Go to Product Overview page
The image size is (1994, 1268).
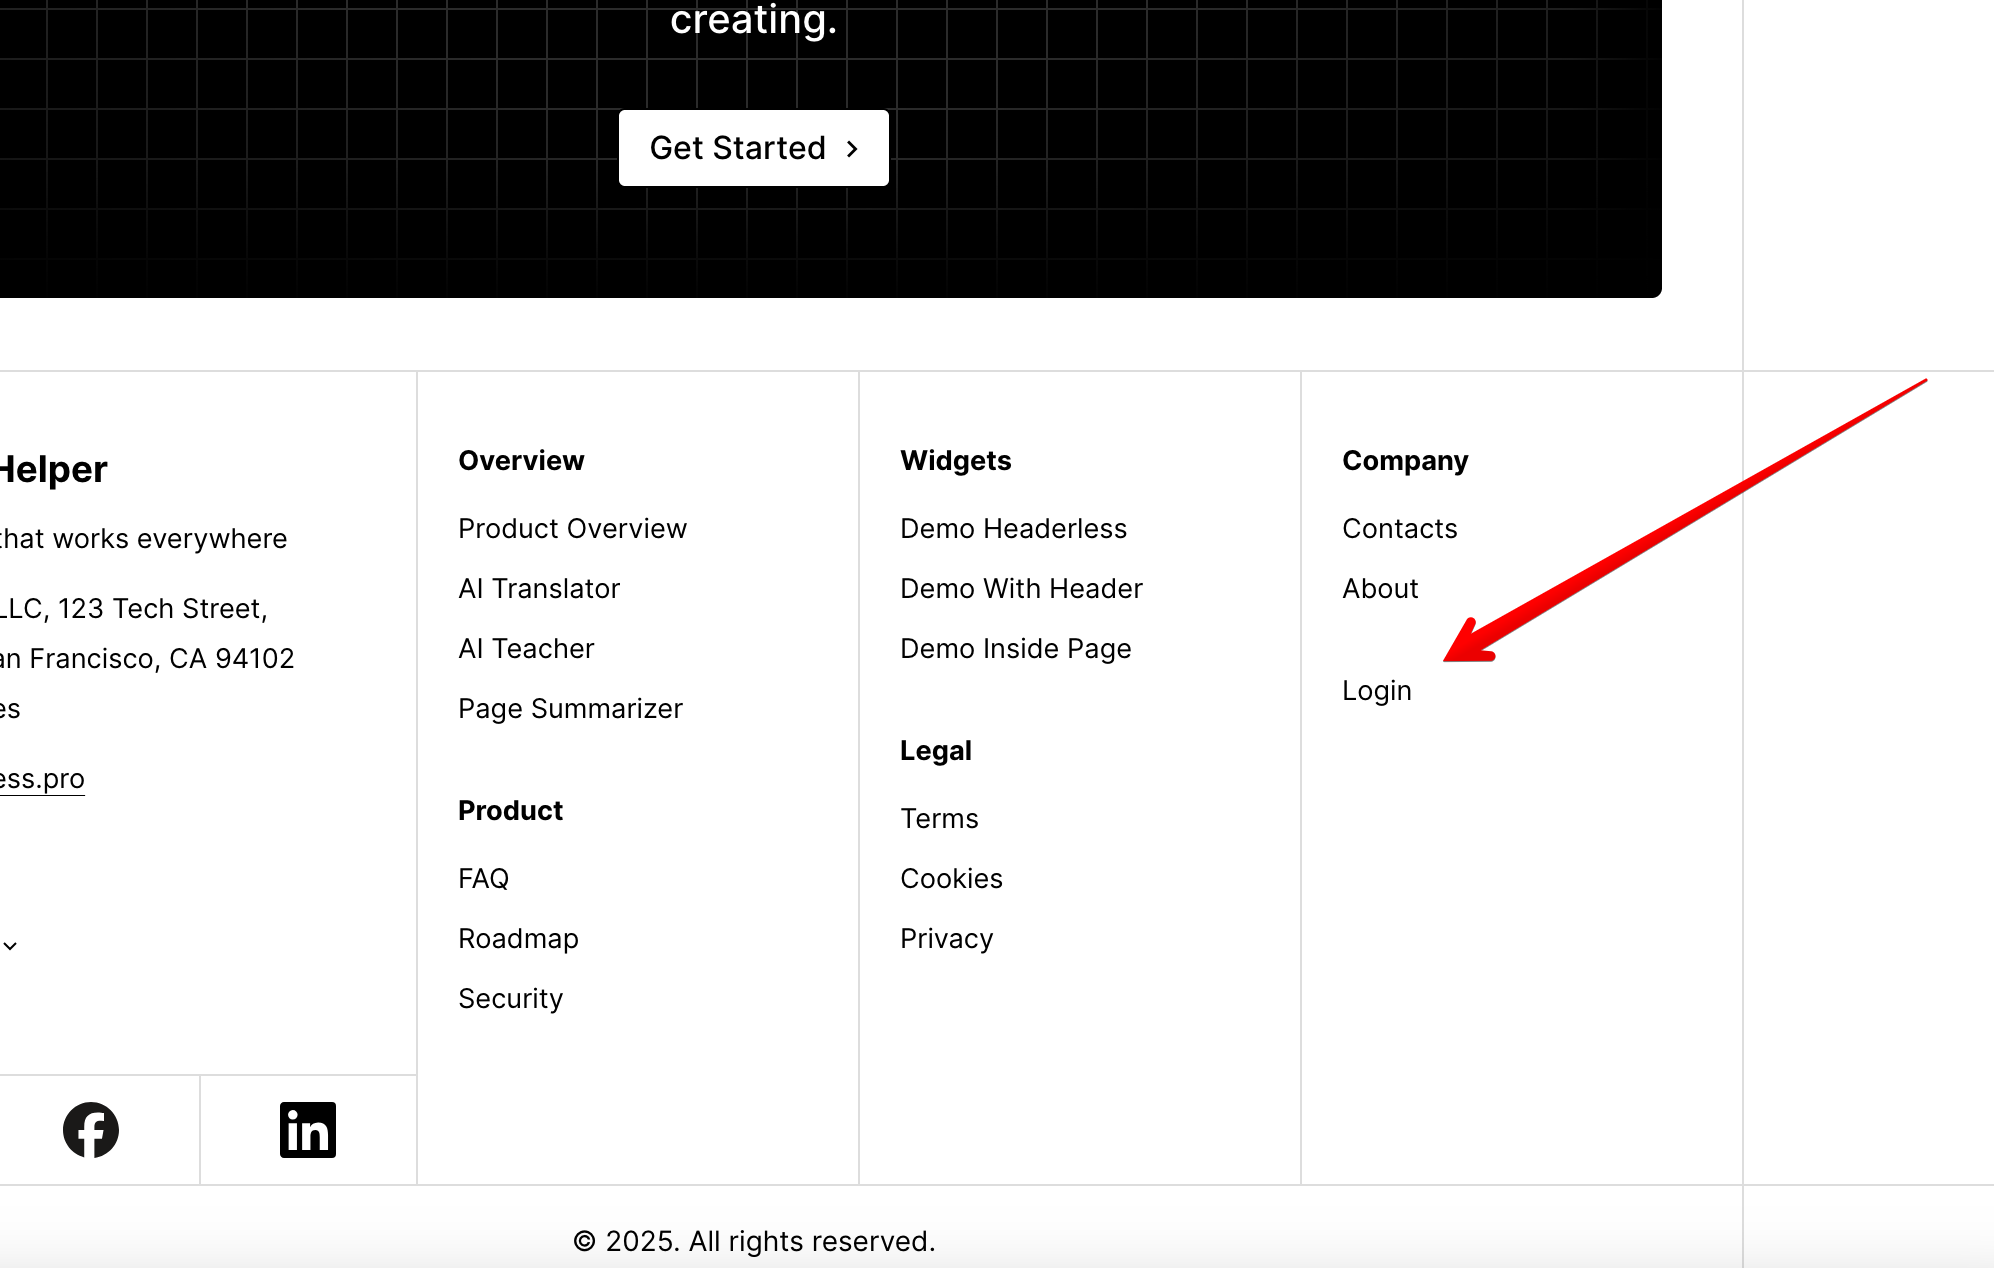(x=572, y=529)
